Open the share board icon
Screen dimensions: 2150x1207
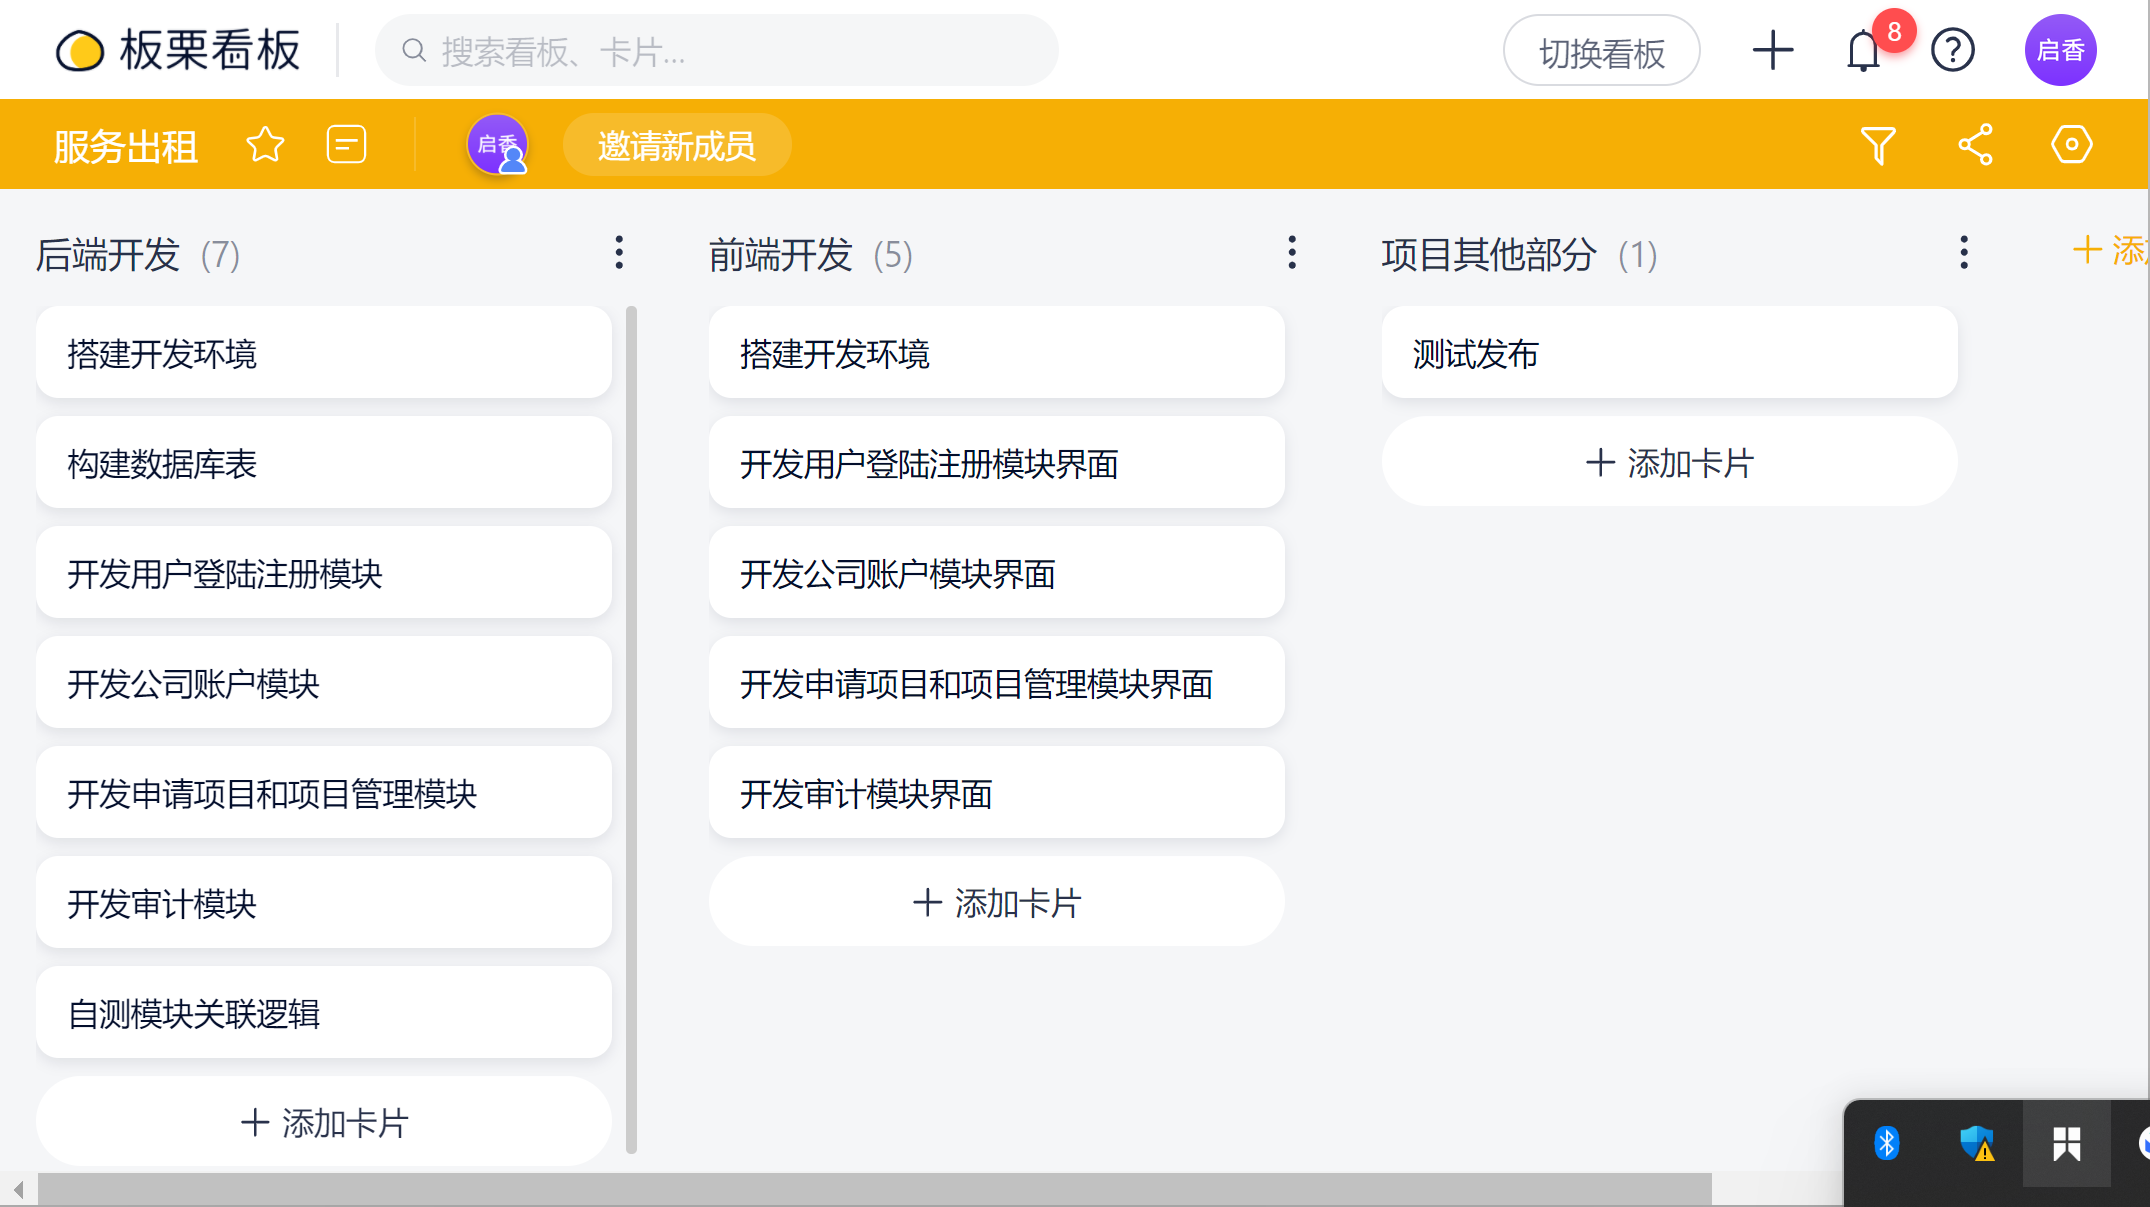click(1975, 145)
